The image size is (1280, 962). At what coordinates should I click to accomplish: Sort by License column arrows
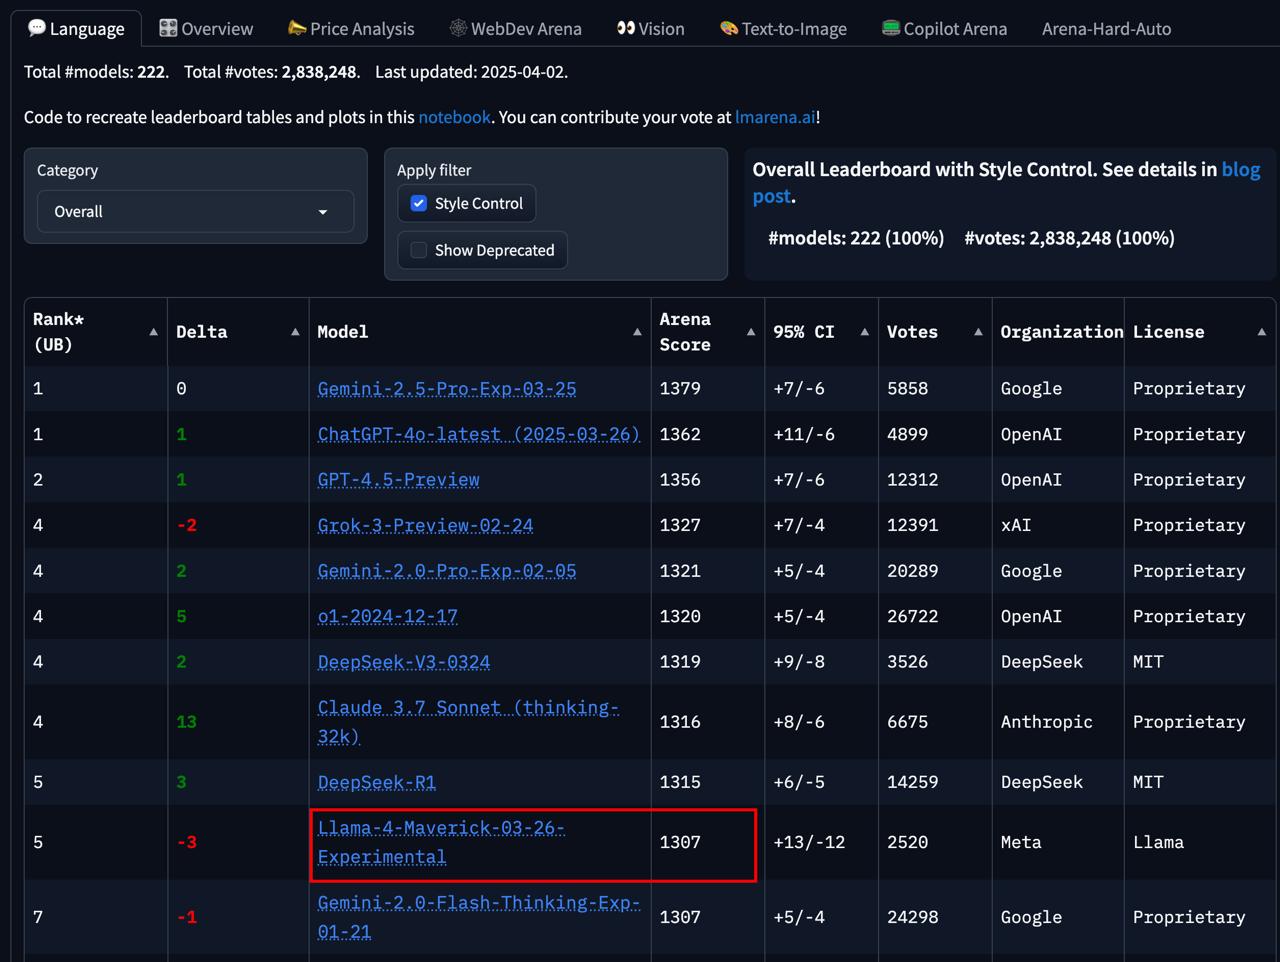(1262, 332)
